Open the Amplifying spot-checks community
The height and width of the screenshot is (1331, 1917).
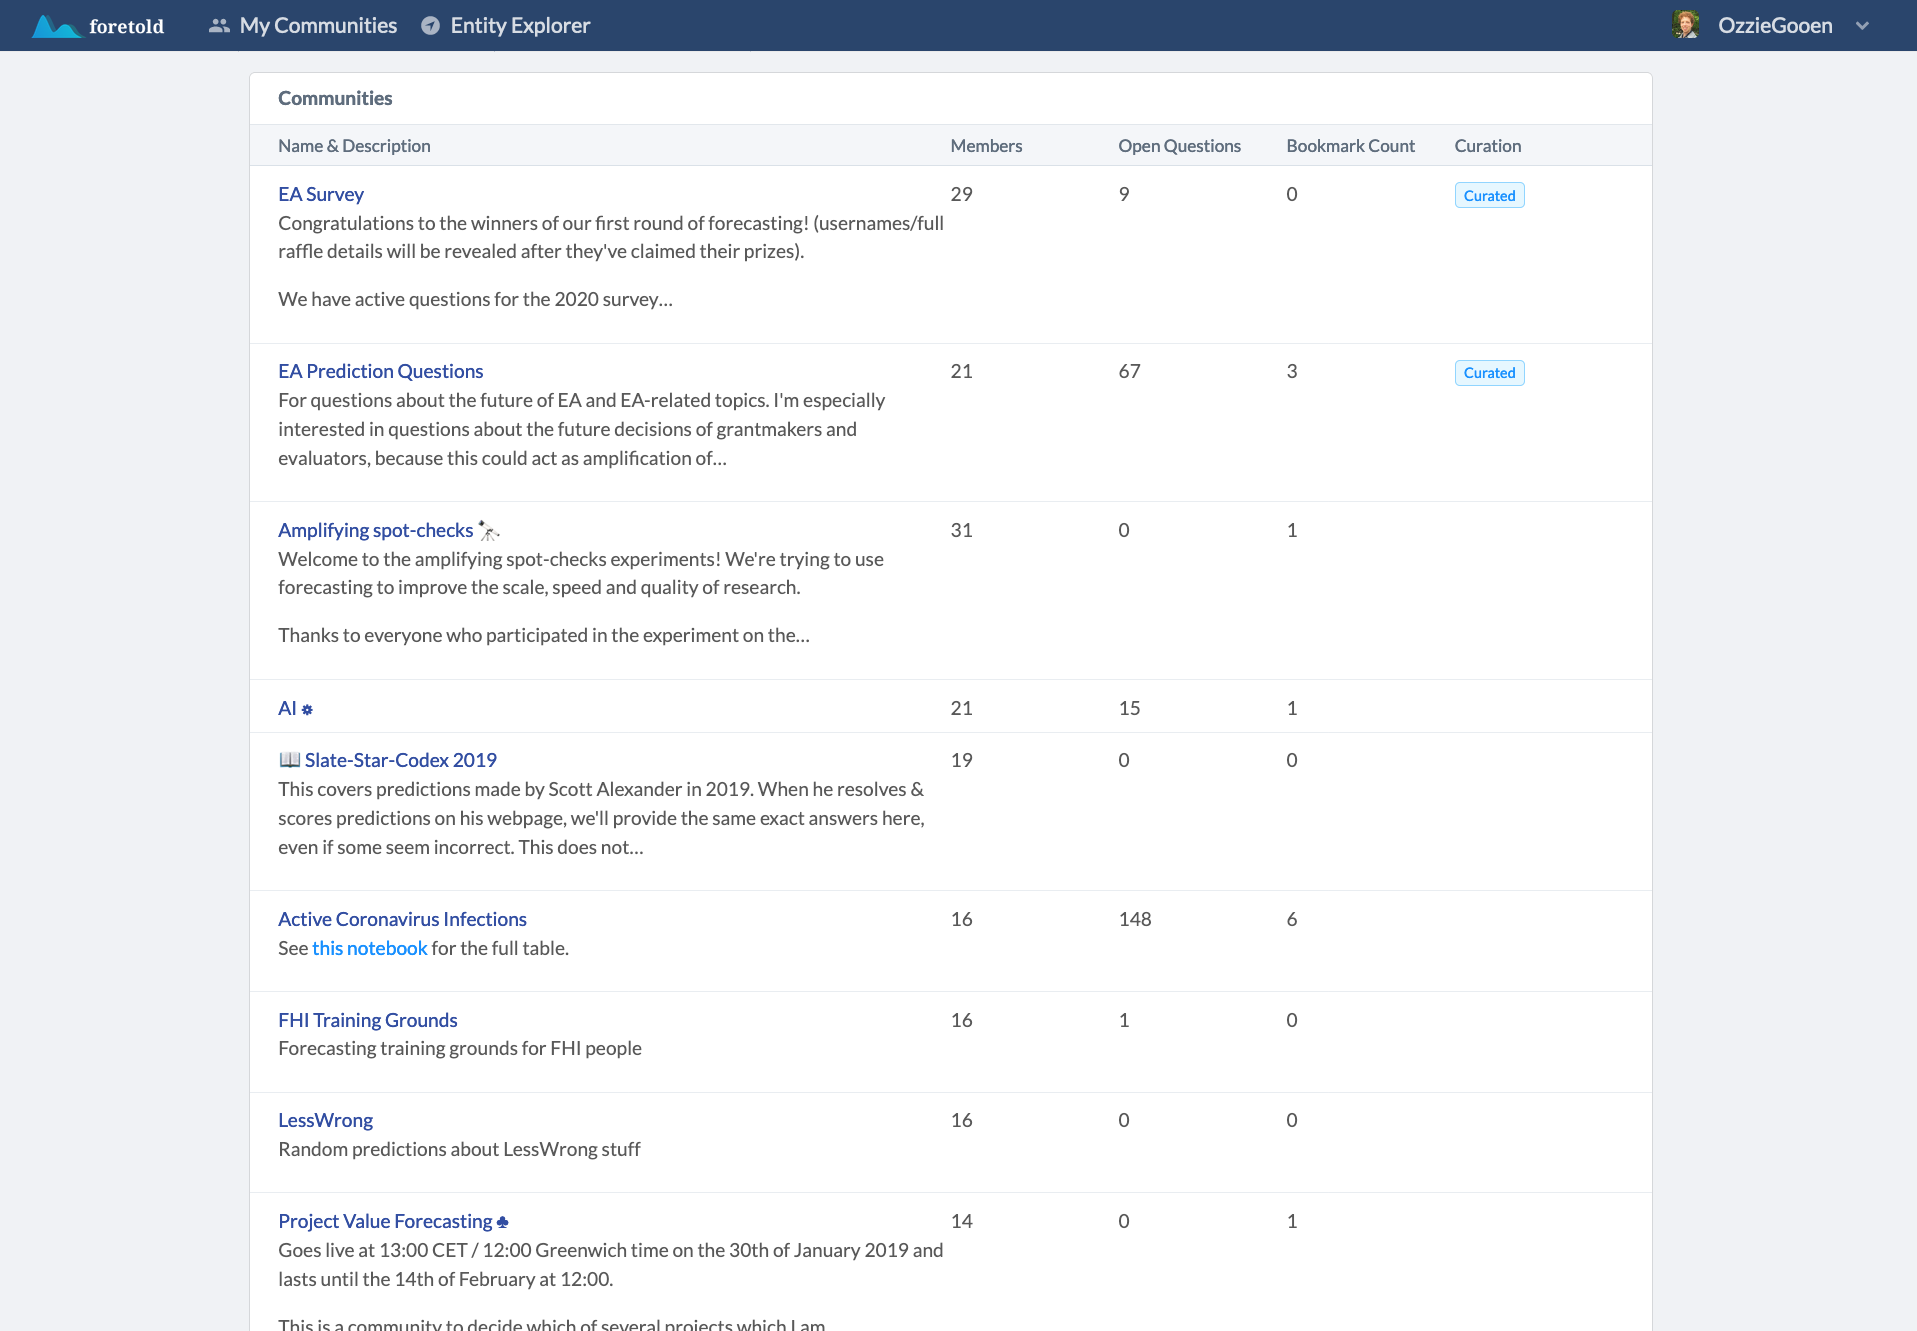click(376, 530)
